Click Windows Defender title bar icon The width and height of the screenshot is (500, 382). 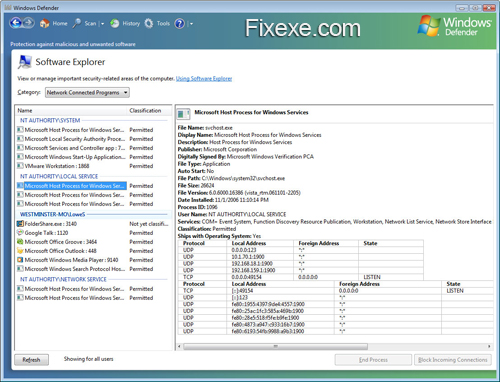8,7
